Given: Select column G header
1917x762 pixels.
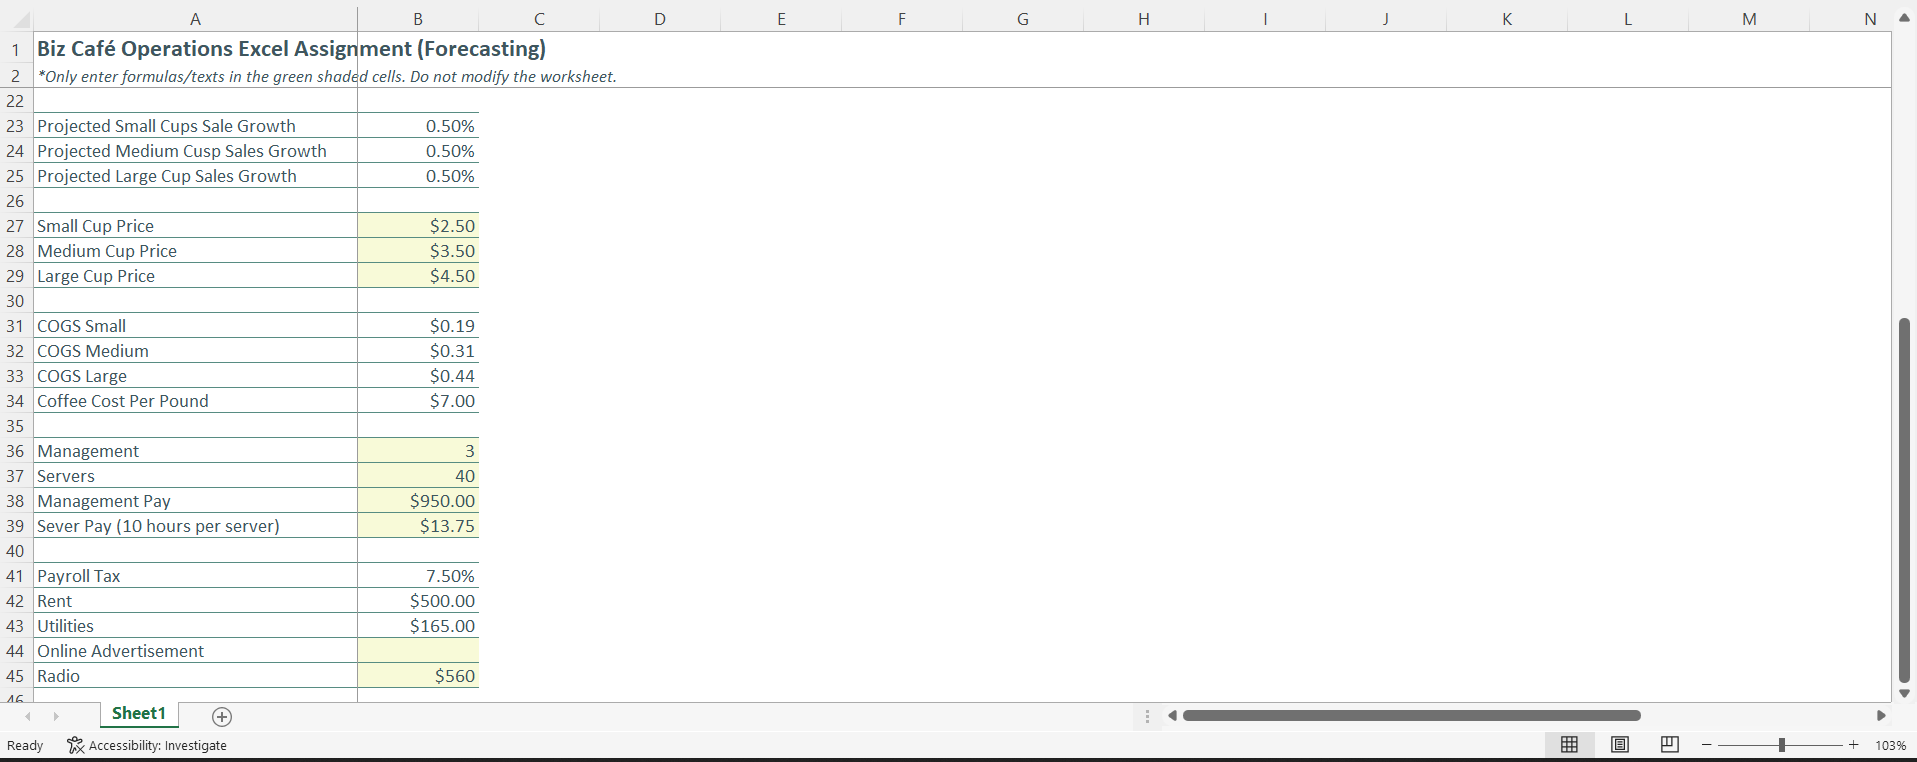Looking at the screenshot, I should [1023, 19].
